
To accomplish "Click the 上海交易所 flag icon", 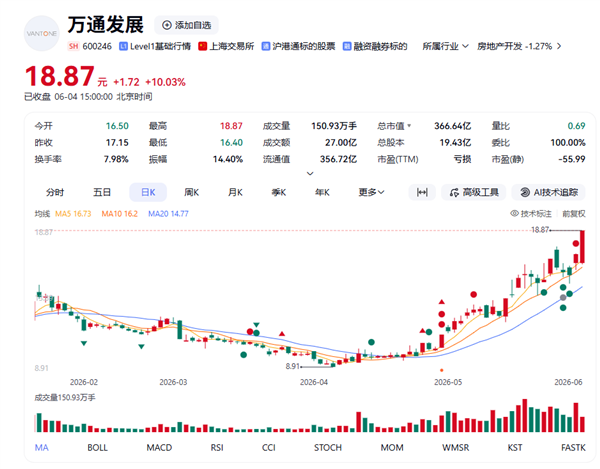I will tap(202, 46).
